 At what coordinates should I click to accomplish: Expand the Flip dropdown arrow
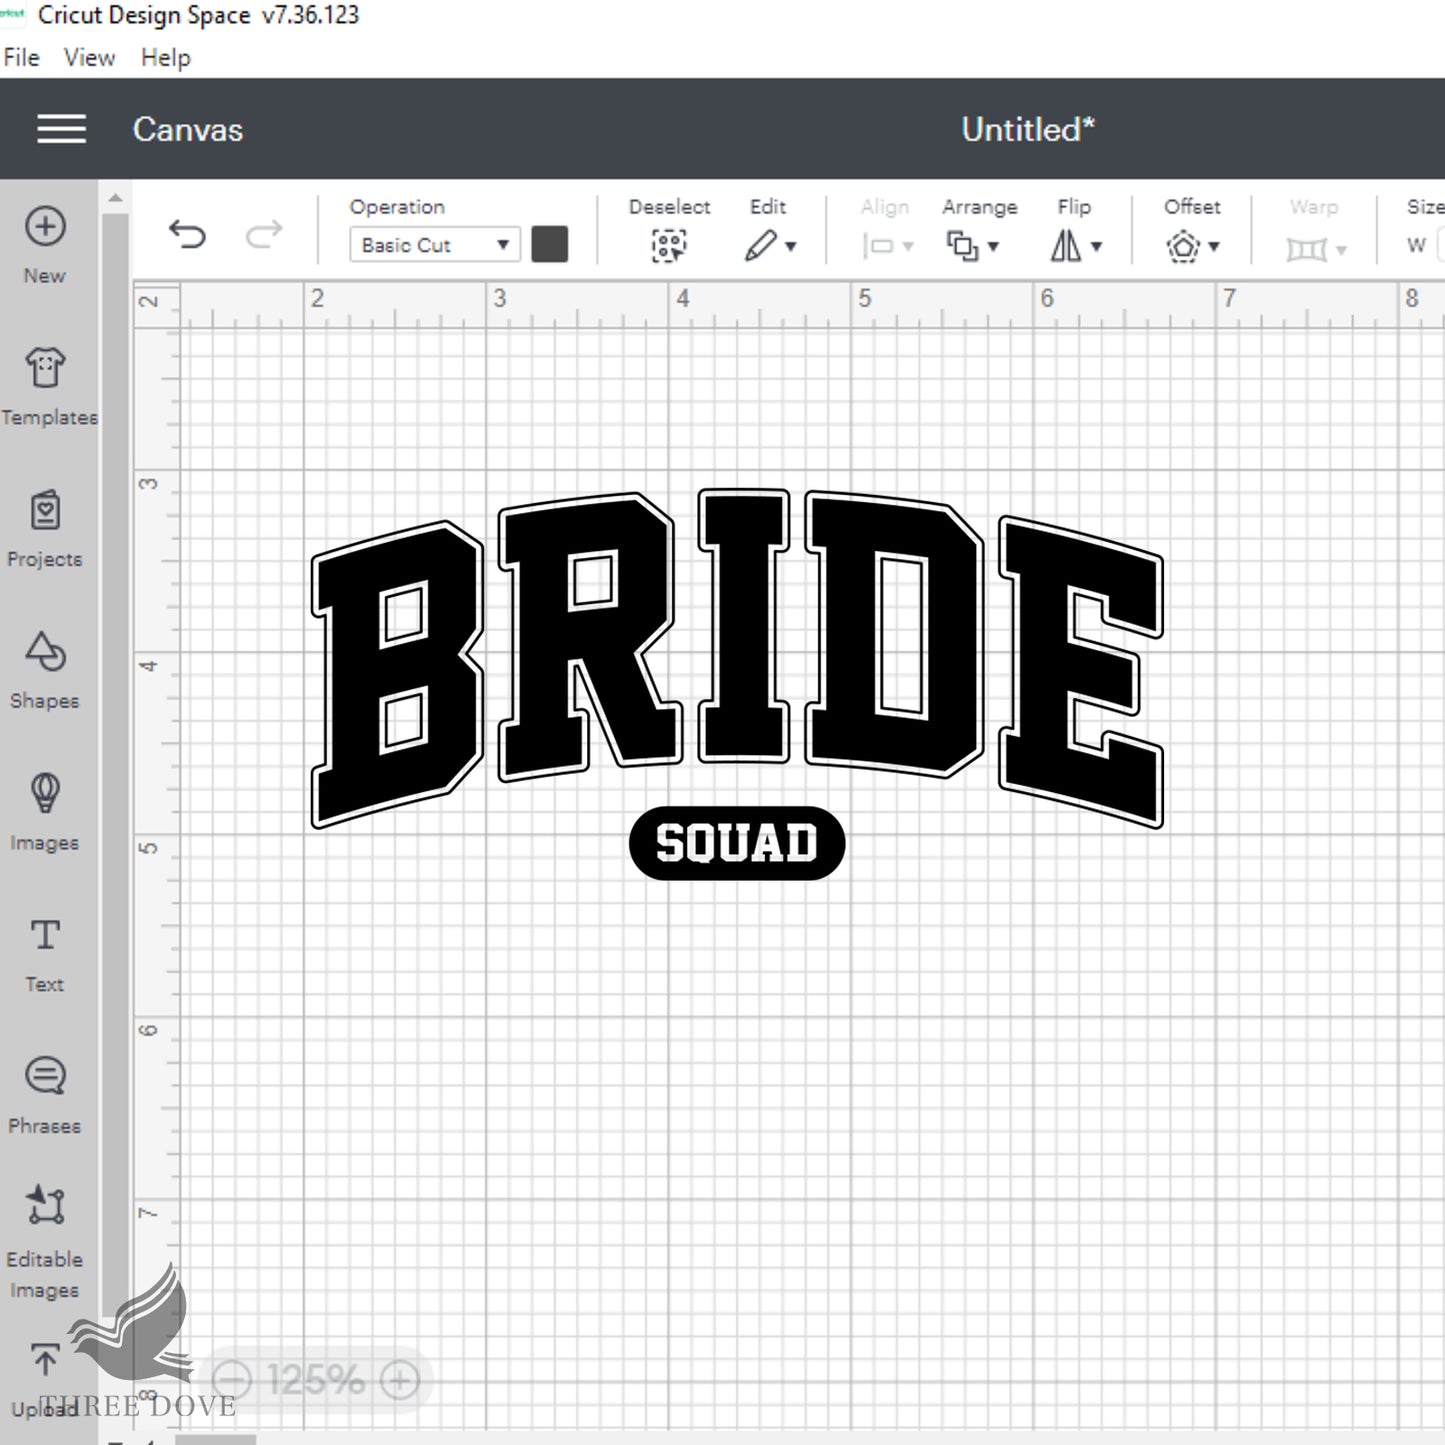click(x=1097, y=246)
